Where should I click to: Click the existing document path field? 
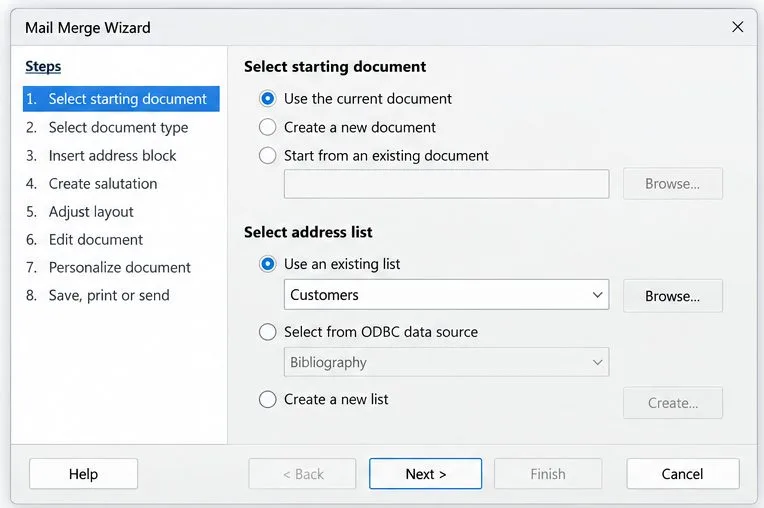pos(446,184)
